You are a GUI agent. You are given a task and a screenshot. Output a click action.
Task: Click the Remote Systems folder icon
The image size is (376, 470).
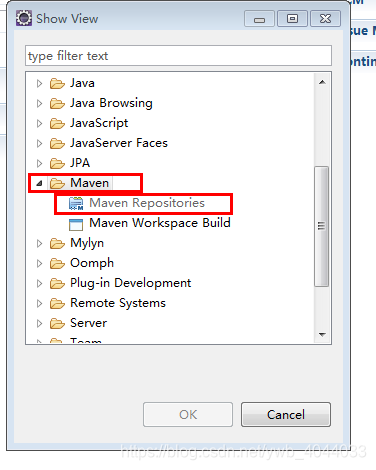pyautogui.click(x=57, y=304)
